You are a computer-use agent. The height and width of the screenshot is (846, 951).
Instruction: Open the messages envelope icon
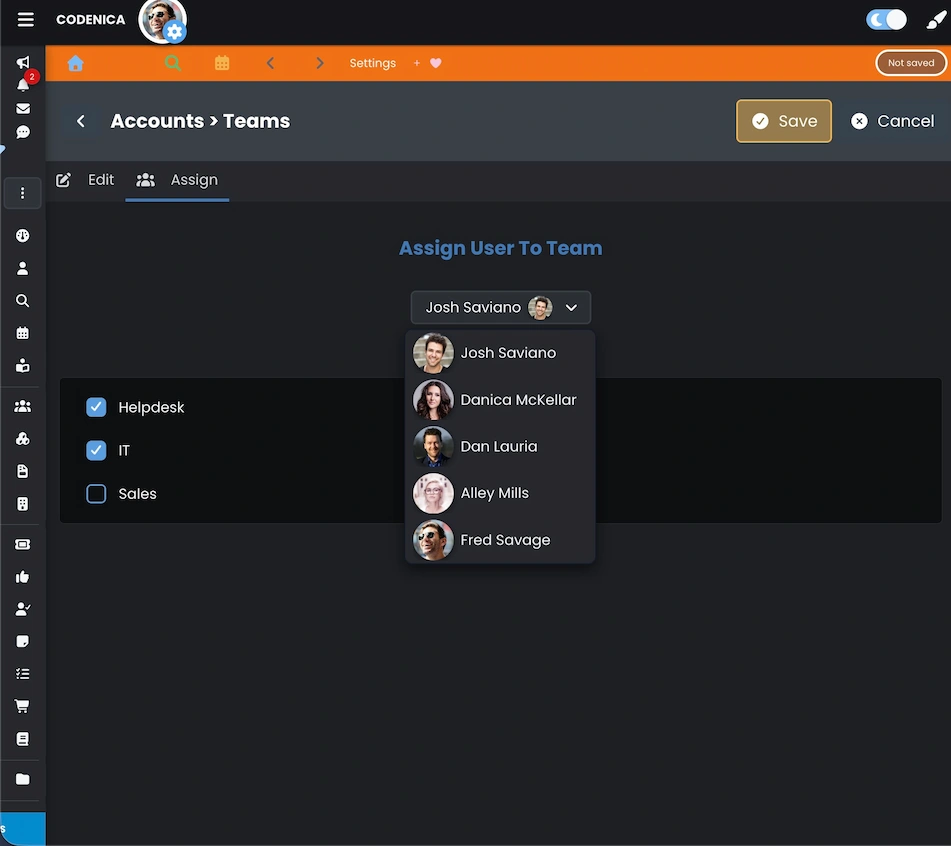tap(22, 108)
